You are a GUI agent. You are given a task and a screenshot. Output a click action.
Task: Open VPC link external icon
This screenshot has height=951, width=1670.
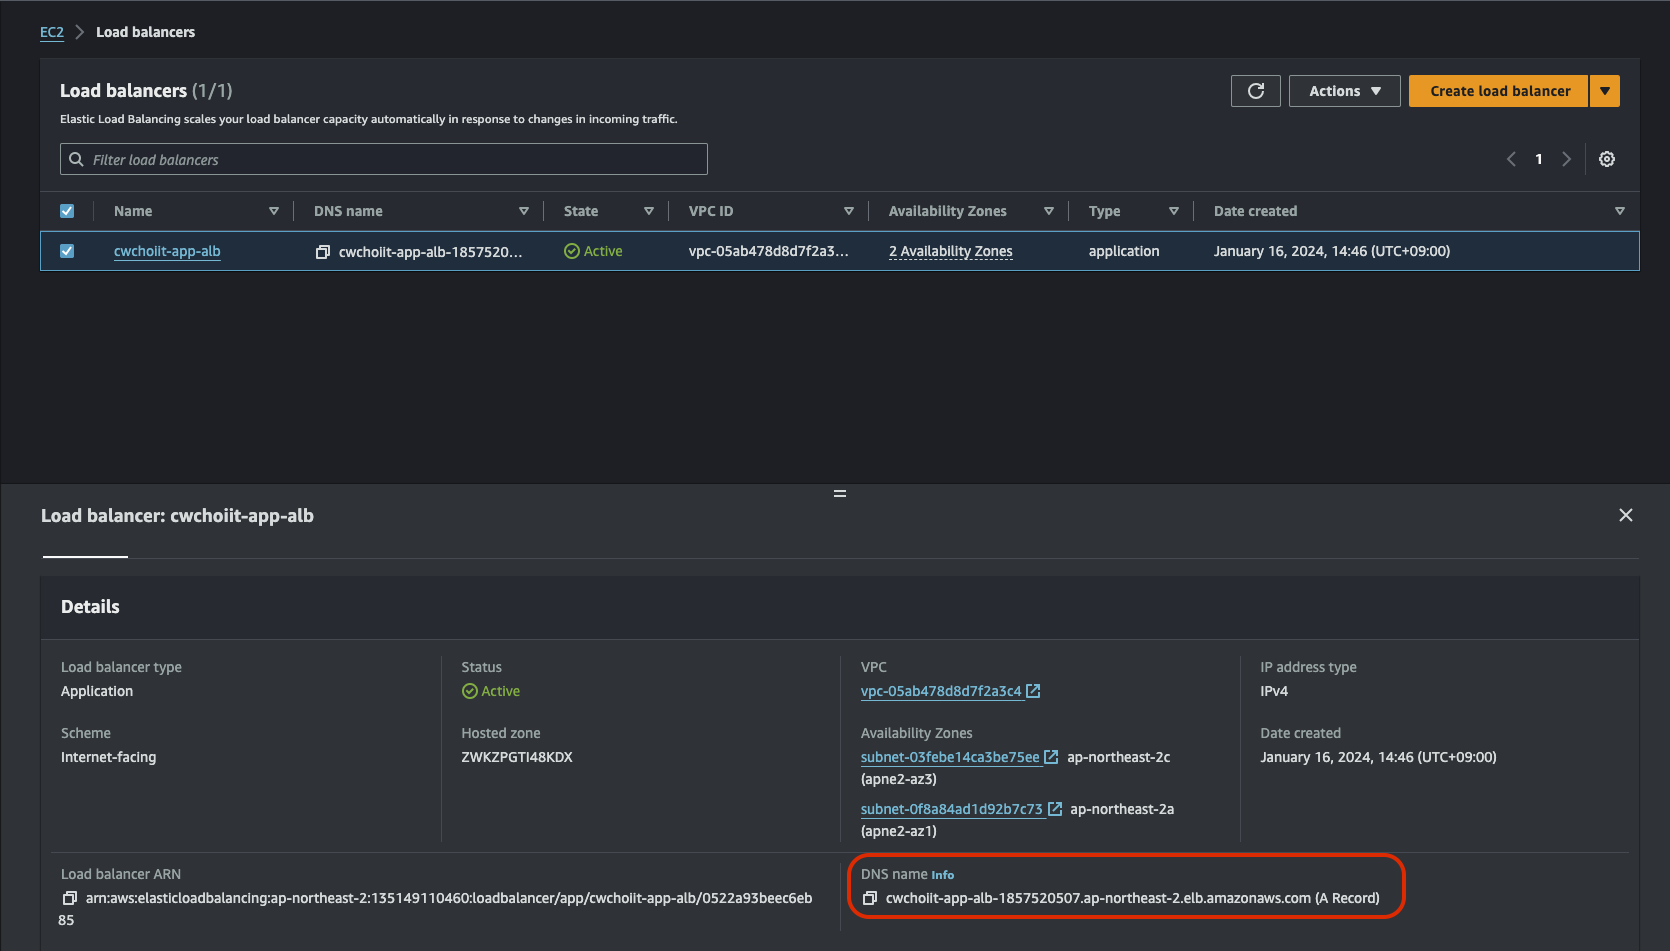coord(1034,691)
